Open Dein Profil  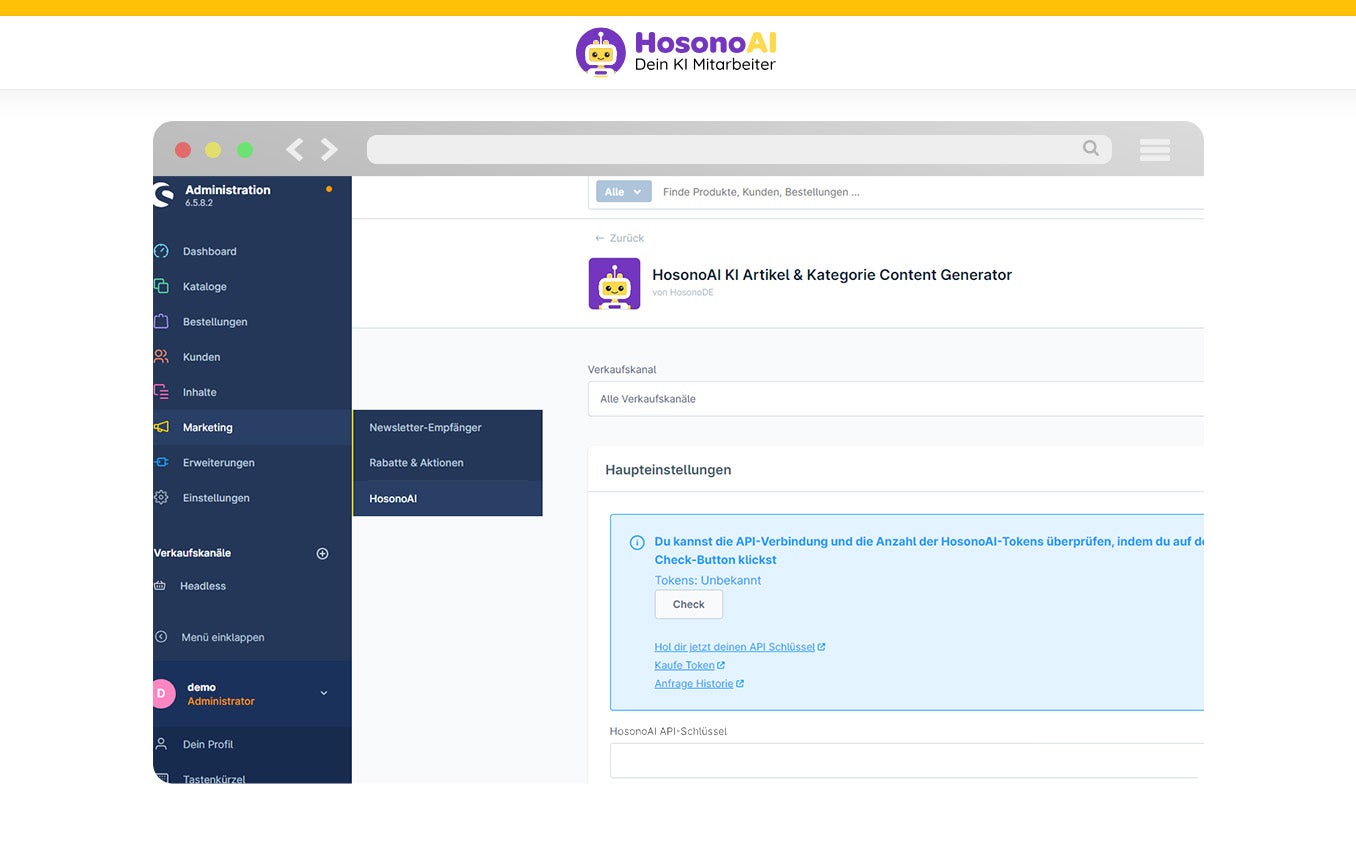208,744
